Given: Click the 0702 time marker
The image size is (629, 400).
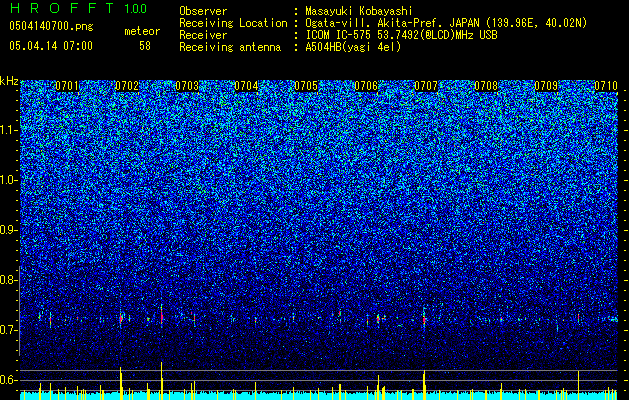Looking at the screenshot, I should [127, 86].
